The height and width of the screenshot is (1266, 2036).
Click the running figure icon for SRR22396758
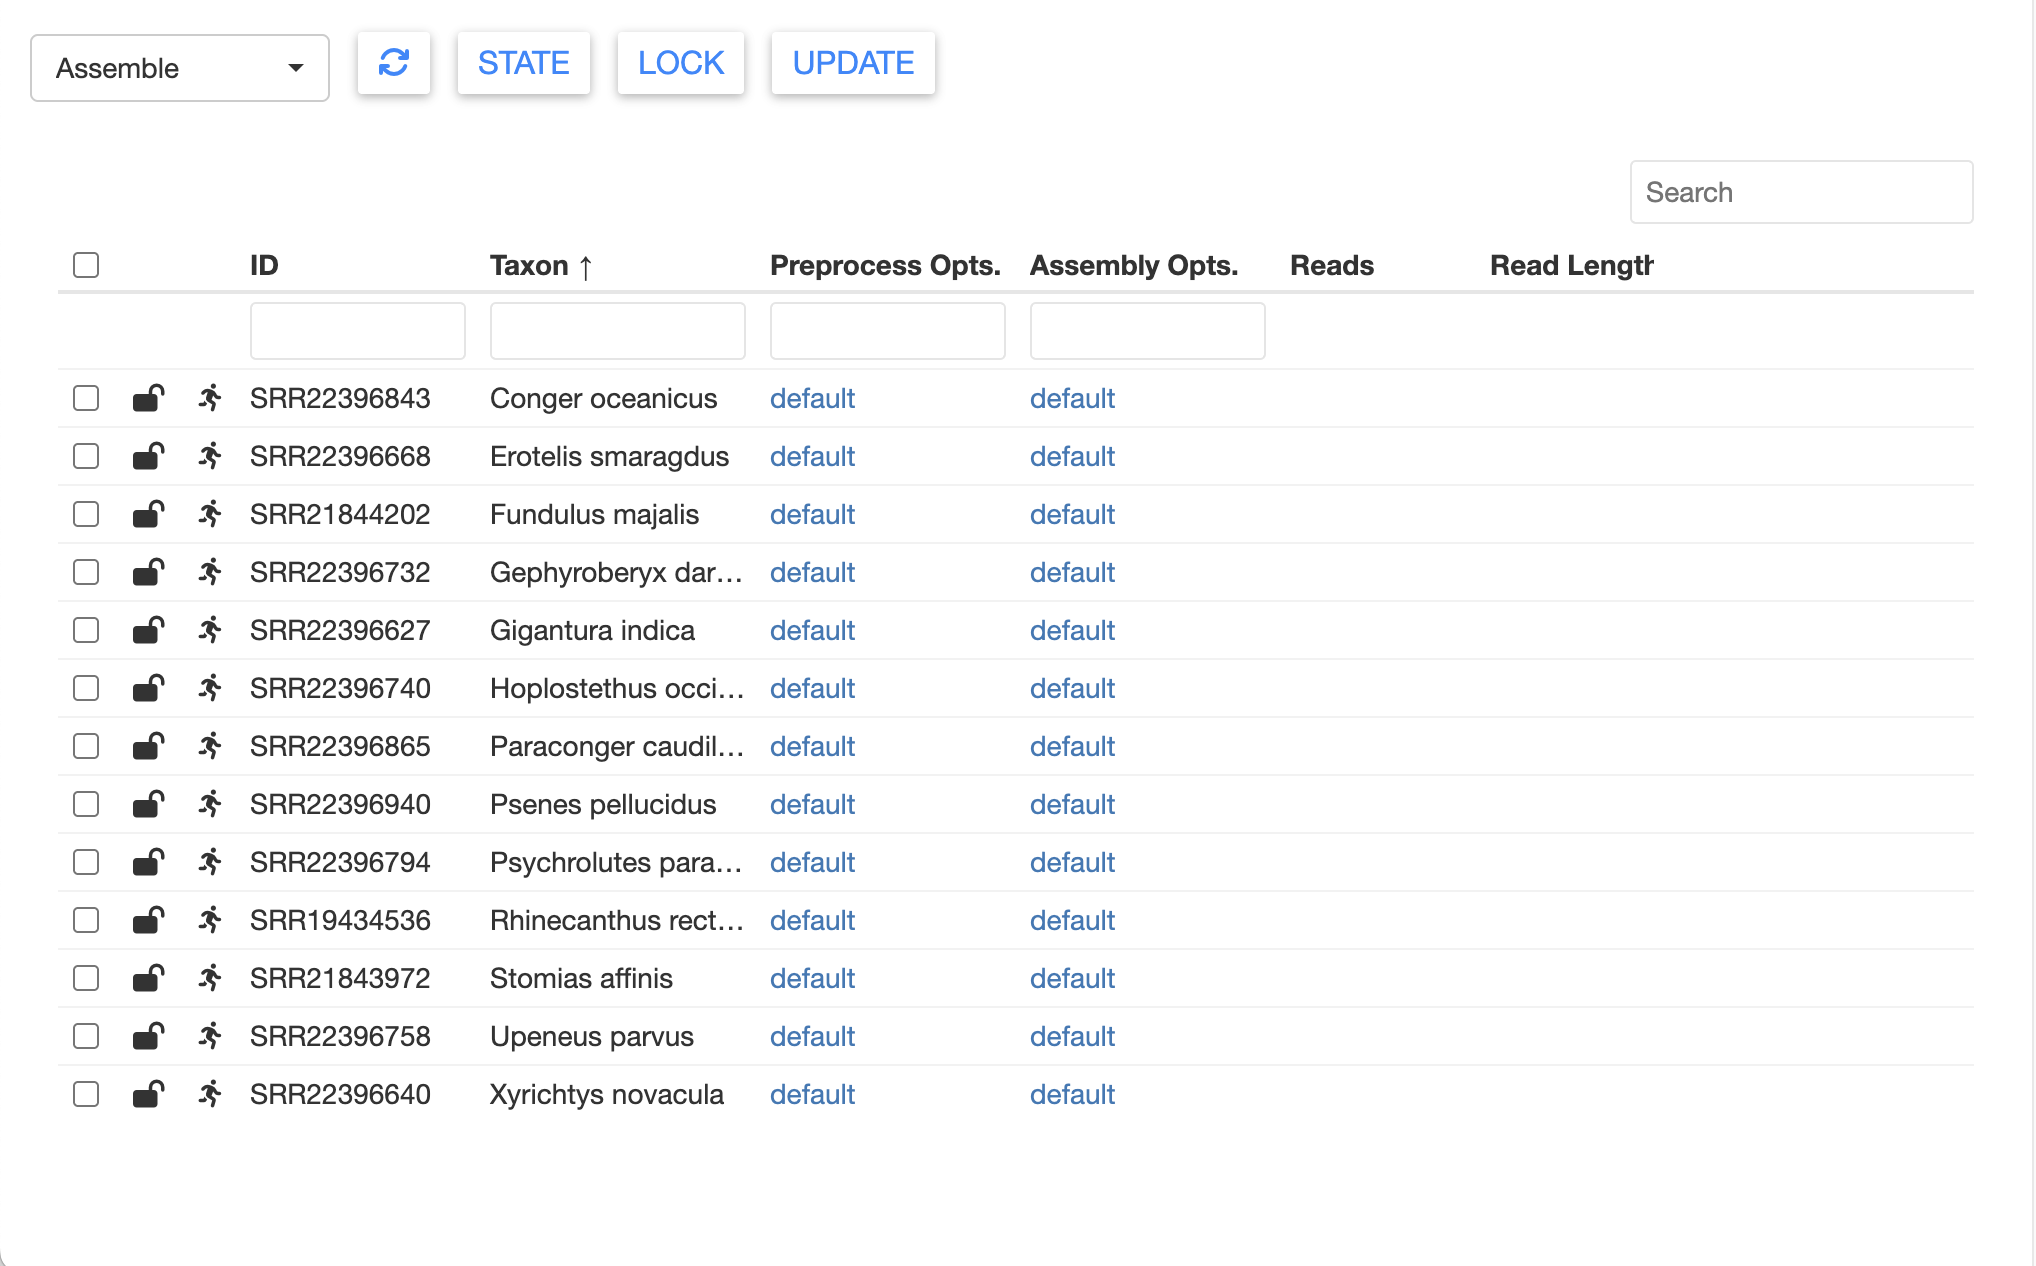210,1036
